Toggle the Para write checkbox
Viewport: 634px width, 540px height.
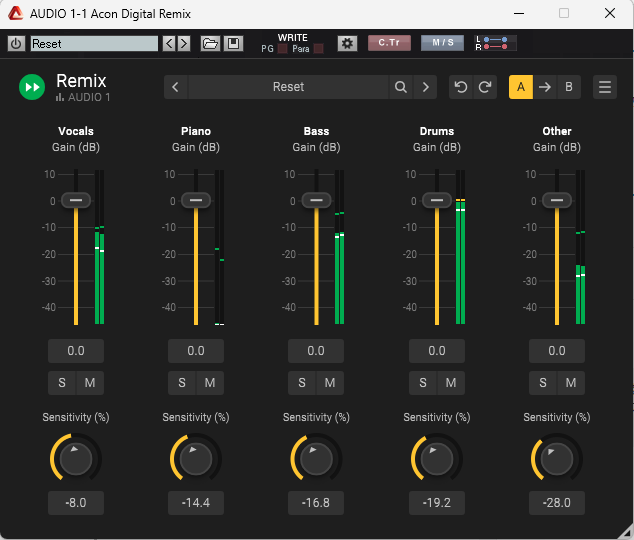319,49
